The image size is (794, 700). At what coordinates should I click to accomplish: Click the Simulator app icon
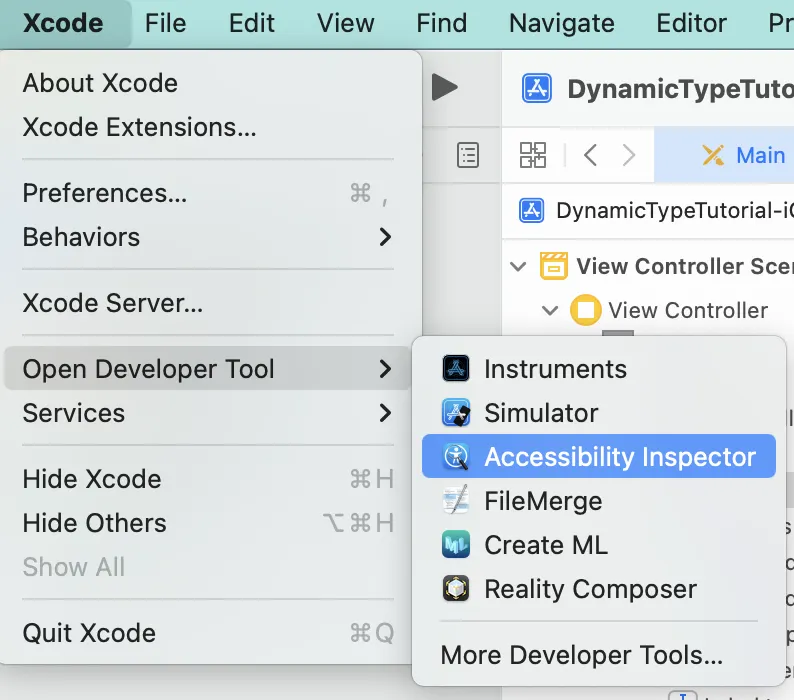456,413
